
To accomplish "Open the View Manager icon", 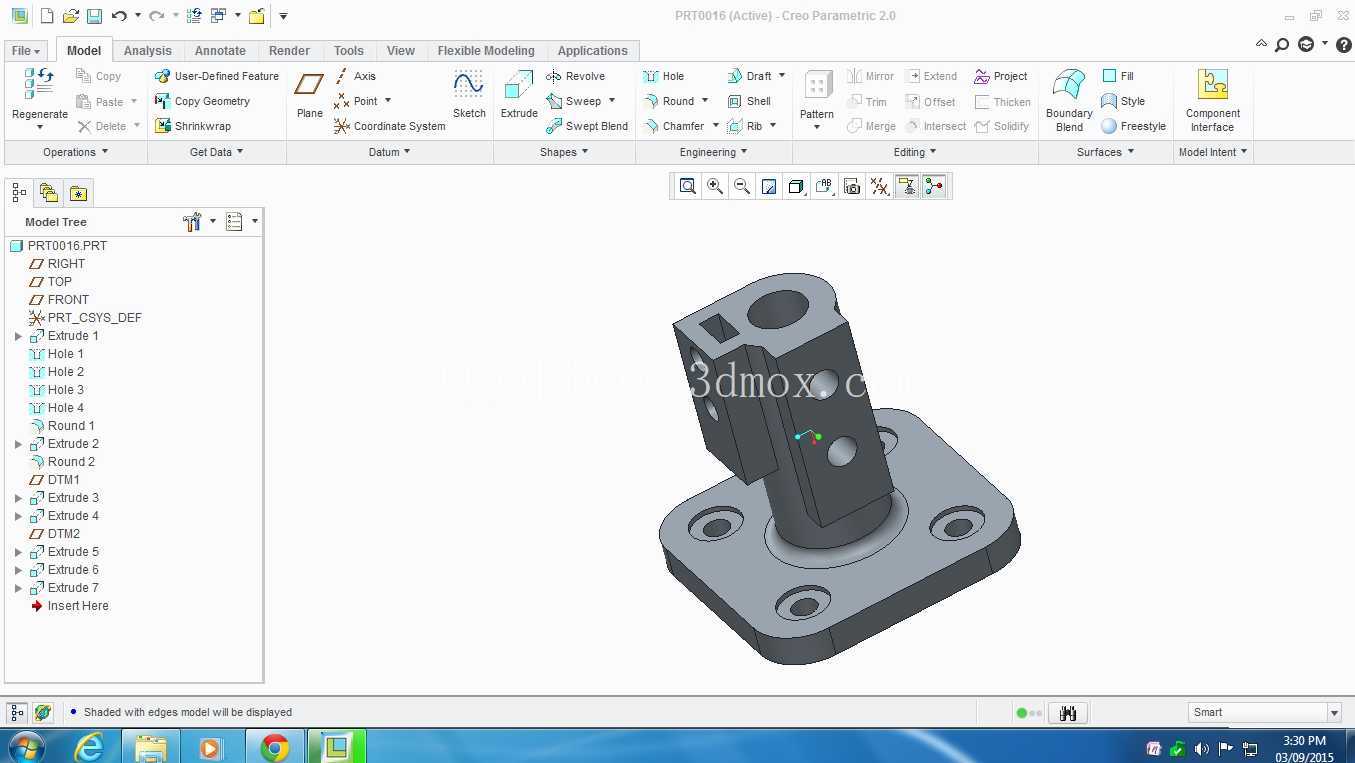I will pos(852,186).
